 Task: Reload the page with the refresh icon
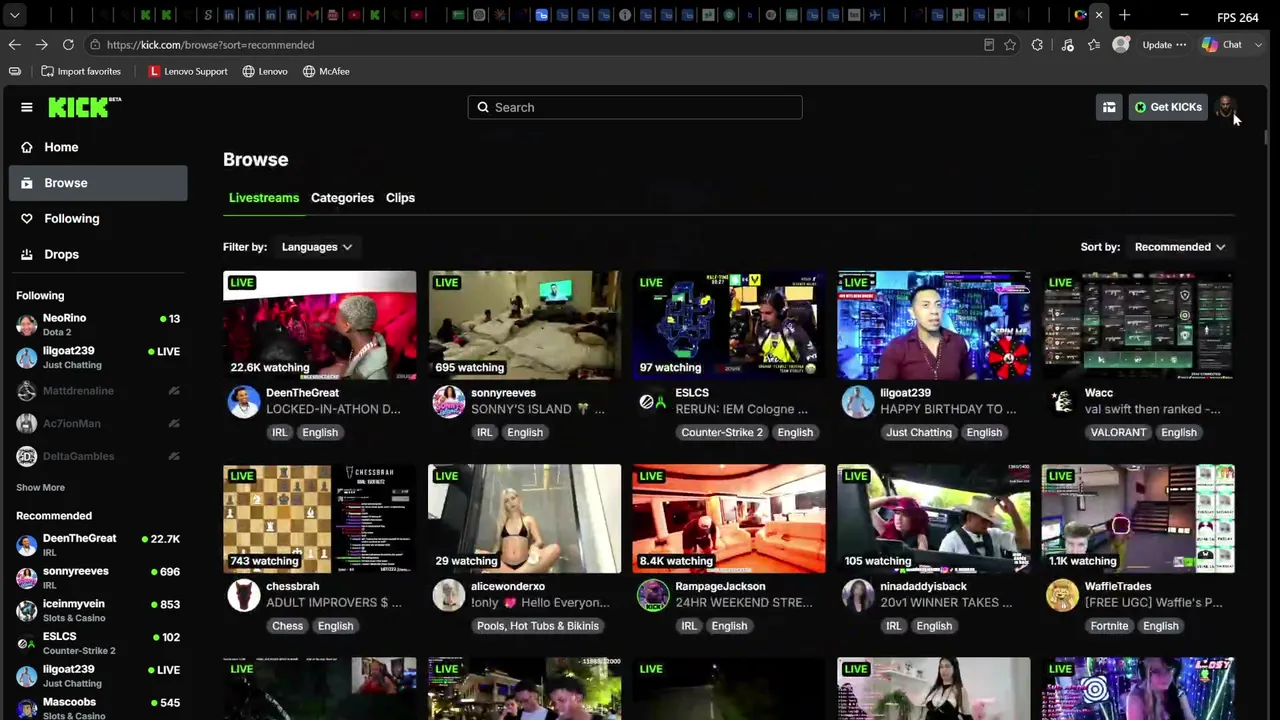pyautogui.click(x=68, y=45)
